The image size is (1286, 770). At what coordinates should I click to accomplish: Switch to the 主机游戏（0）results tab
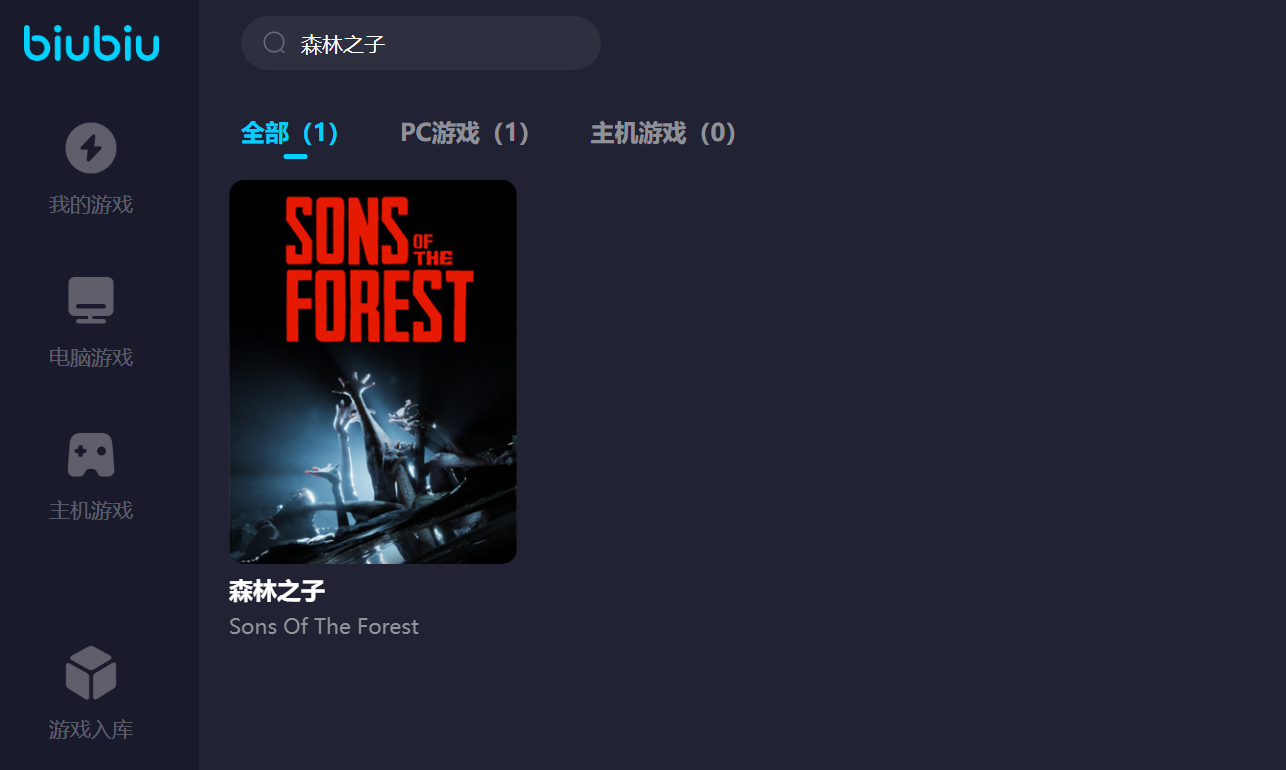coord(665,133)
